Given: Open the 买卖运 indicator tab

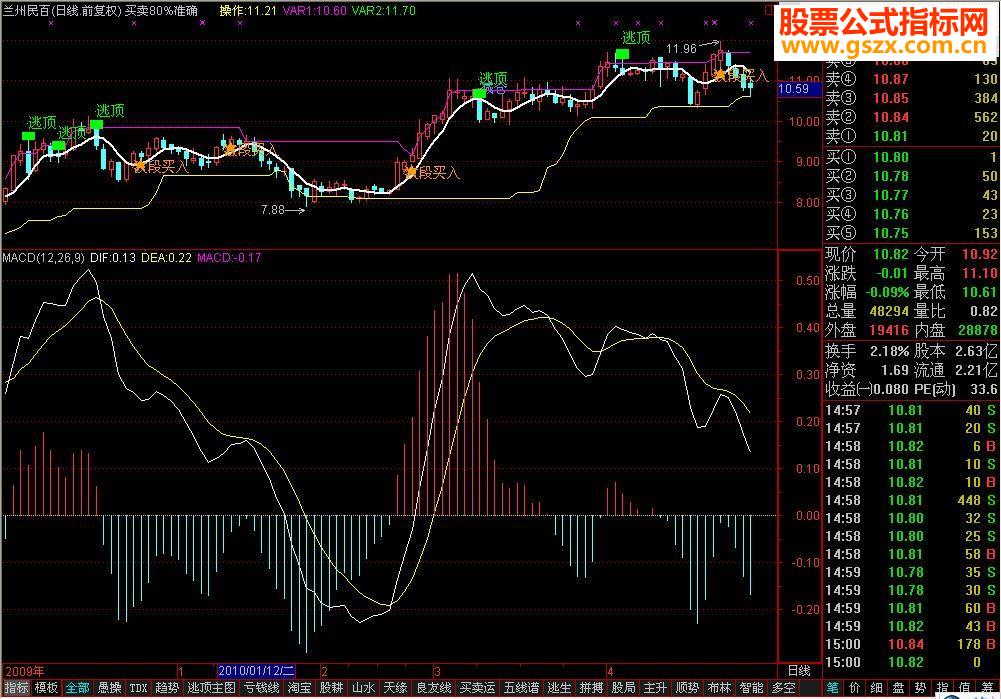Looking at the screenshot, I should pos(478,688).
